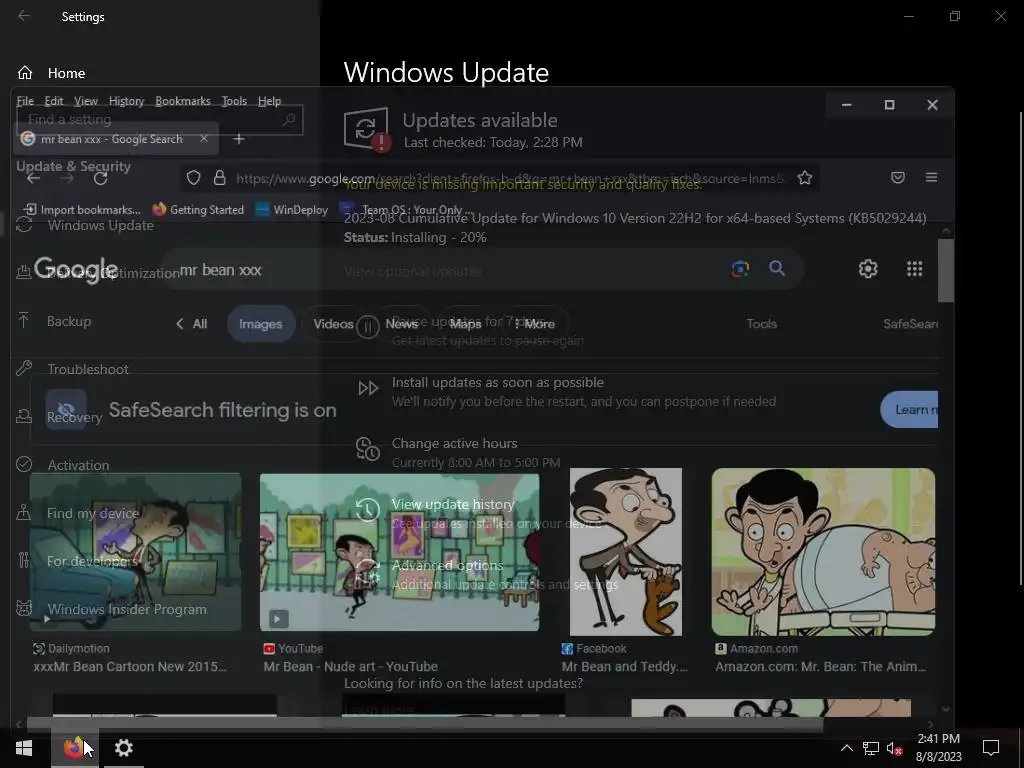Viewport: 1024px width, 768px height.
Task: Click the Firefox horizontal scrollbar
Action: point(424,724)
